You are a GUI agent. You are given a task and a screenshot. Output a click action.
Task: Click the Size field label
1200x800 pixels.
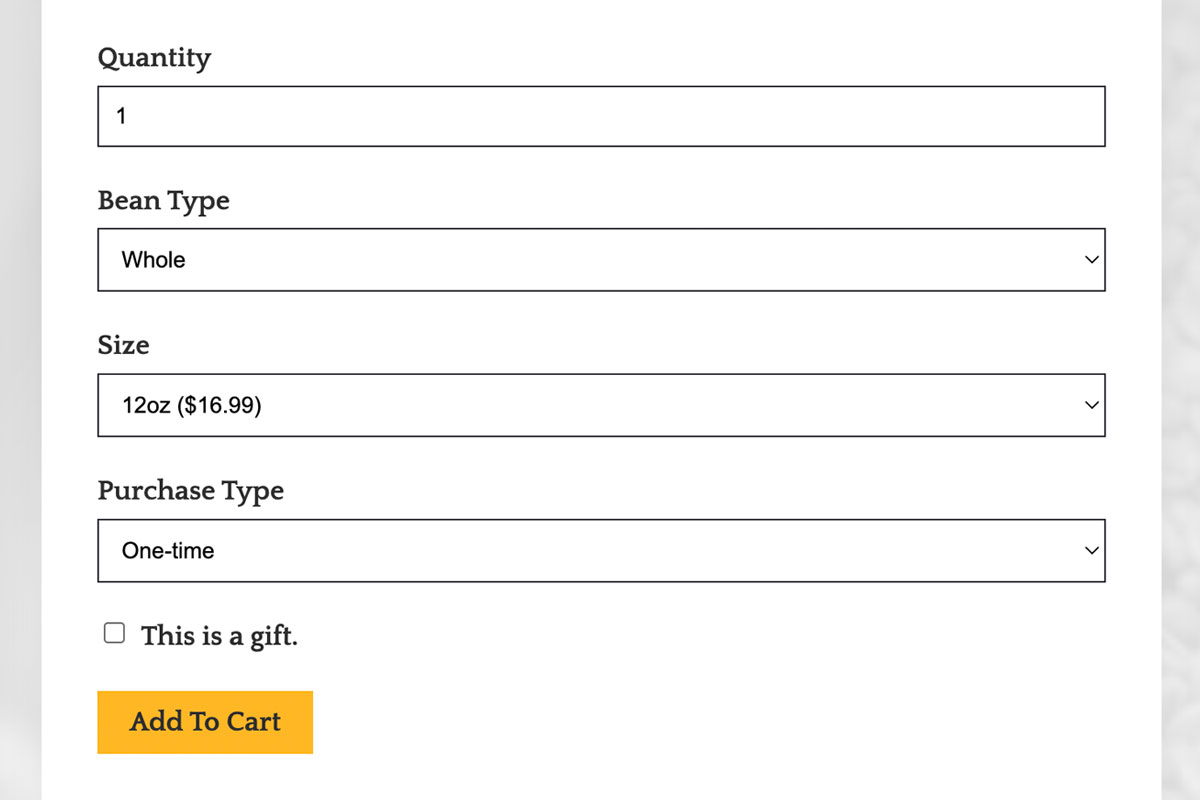coord(123,345)
